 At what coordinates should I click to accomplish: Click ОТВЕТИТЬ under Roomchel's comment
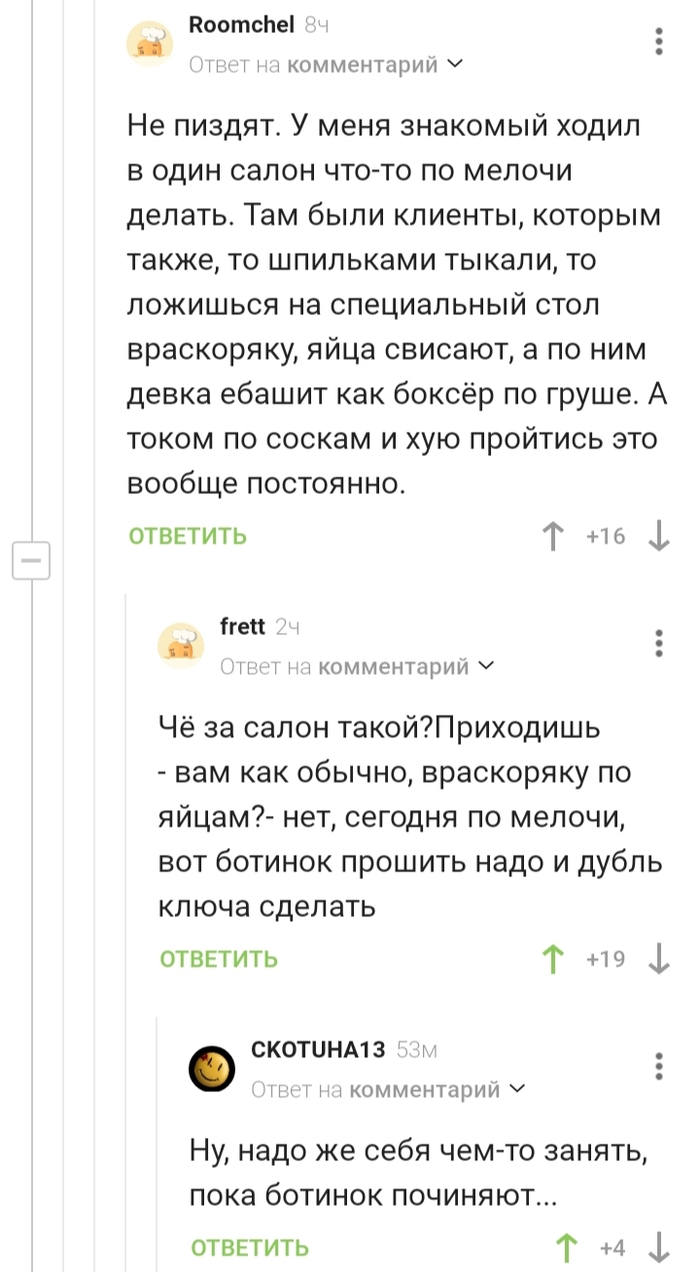[188, 537]
